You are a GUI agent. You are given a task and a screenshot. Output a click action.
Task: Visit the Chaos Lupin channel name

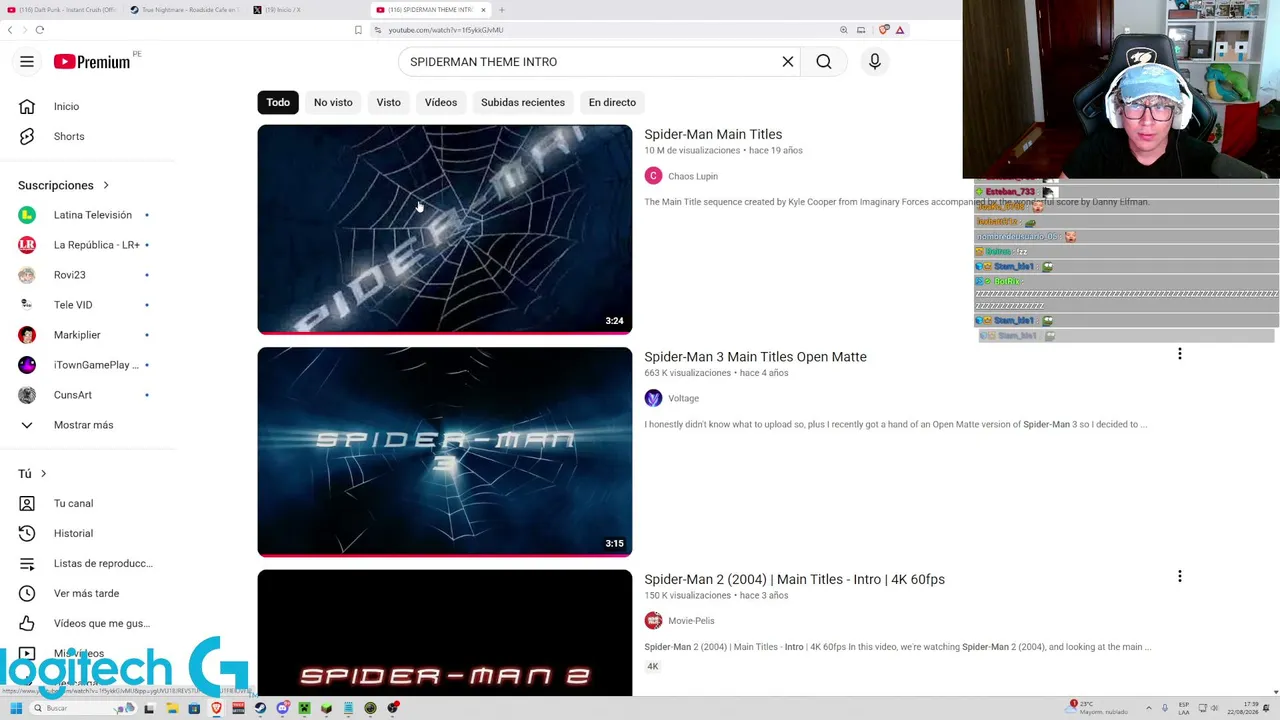pyautogui.click(x=693, y=176)
